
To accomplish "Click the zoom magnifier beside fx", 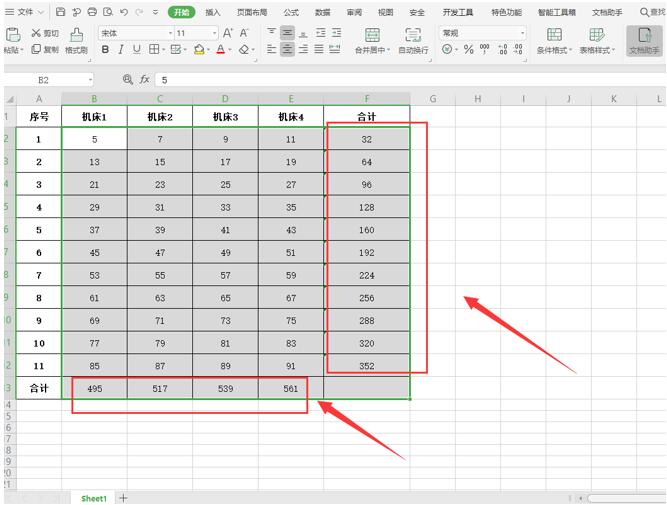I will [127, 79].
